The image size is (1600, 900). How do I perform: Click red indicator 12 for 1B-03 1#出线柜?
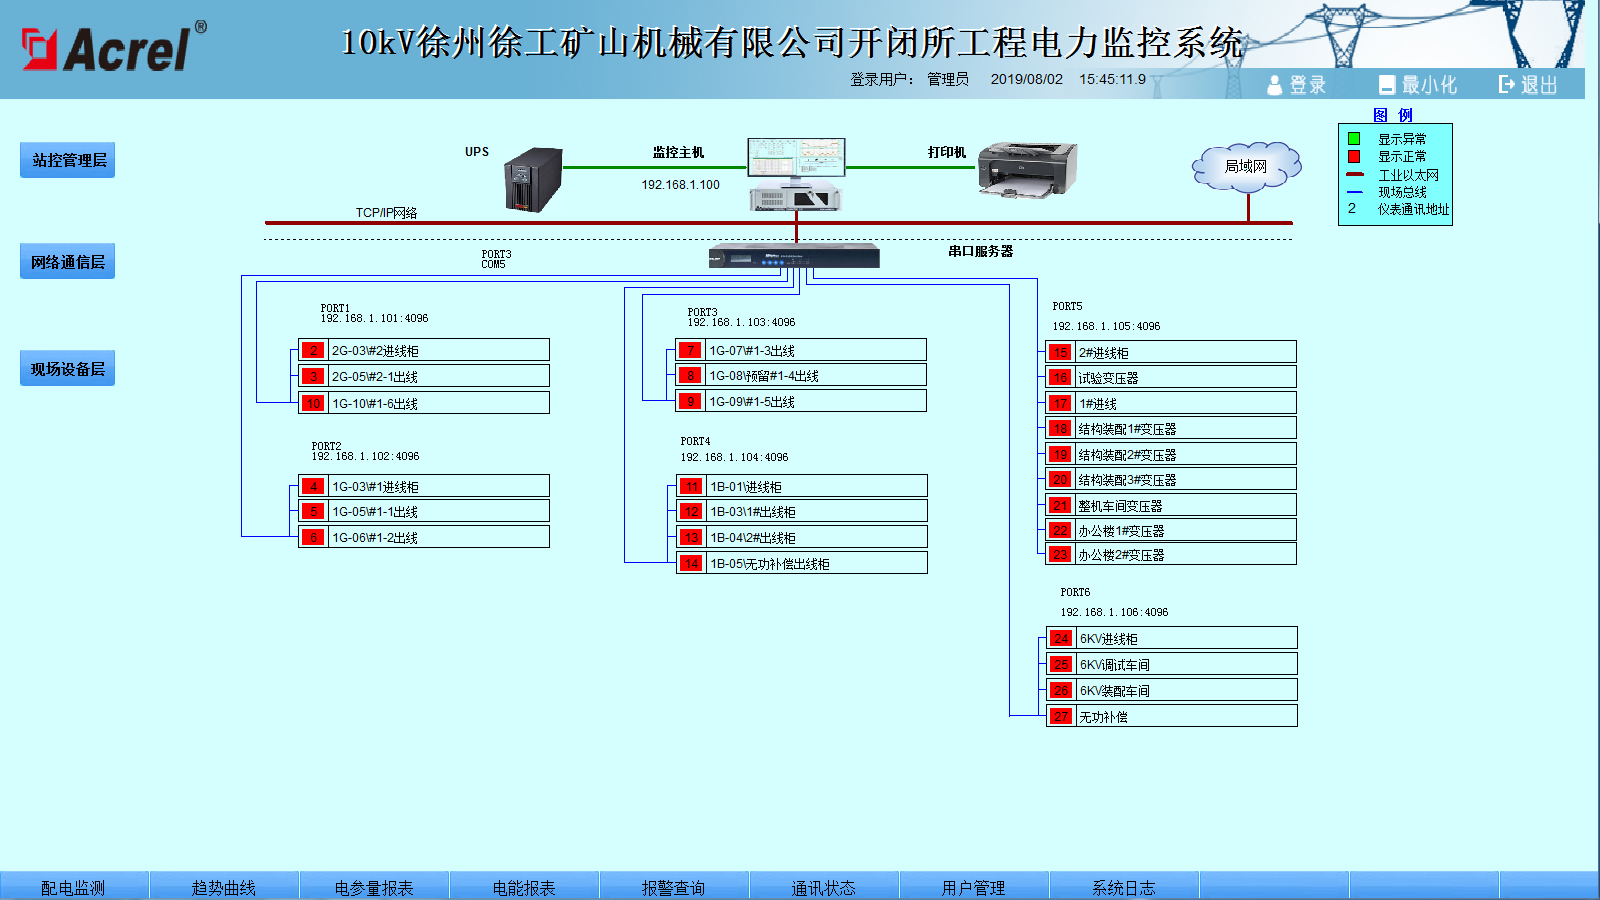[691, 511]
